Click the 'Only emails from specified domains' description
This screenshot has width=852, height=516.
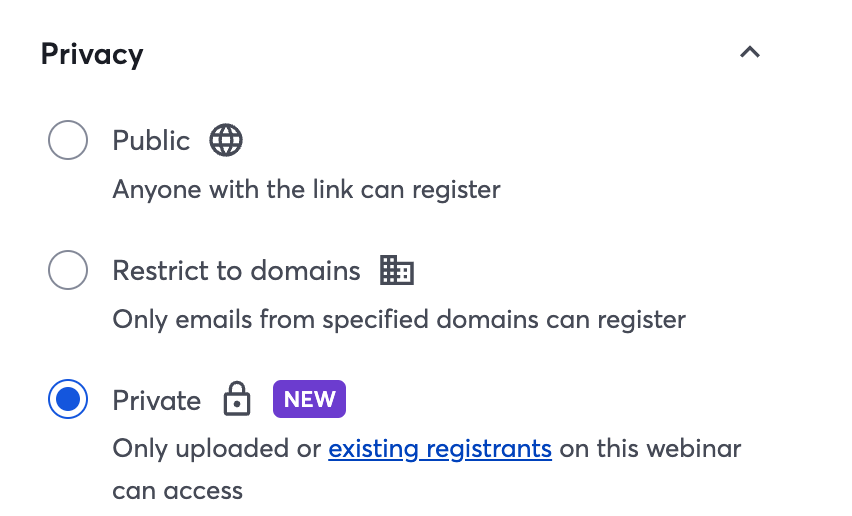coord(399,320)
